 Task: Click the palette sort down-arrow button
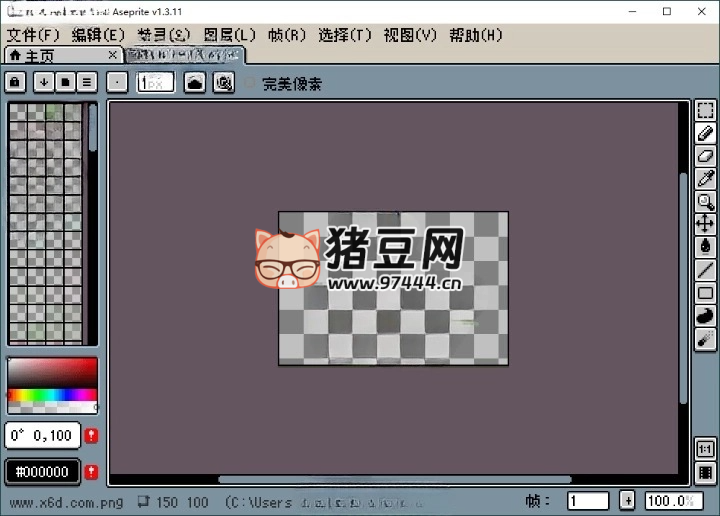coord(44,83)
